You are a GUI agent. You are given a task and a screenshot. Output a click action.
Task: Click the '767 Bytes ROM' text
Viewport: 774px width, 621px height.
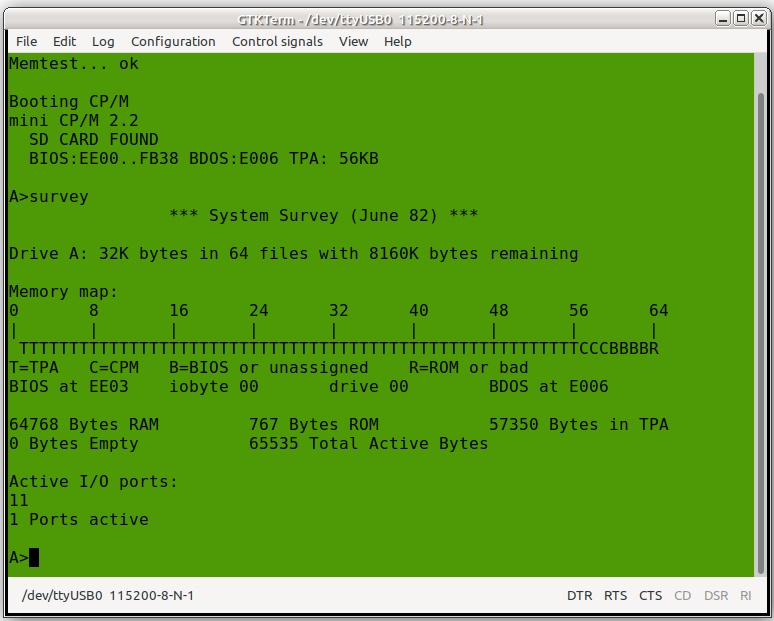tap(314, 425)
